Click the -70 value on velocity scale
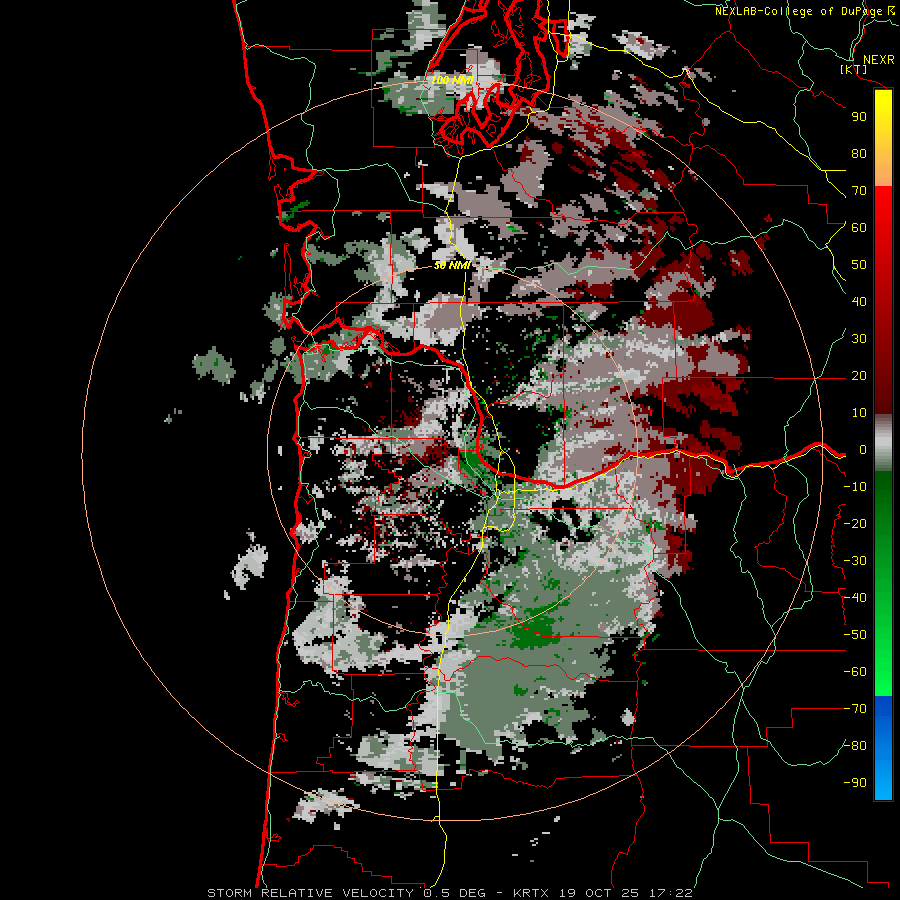This screenshot has width=900, height=900. 855,709
